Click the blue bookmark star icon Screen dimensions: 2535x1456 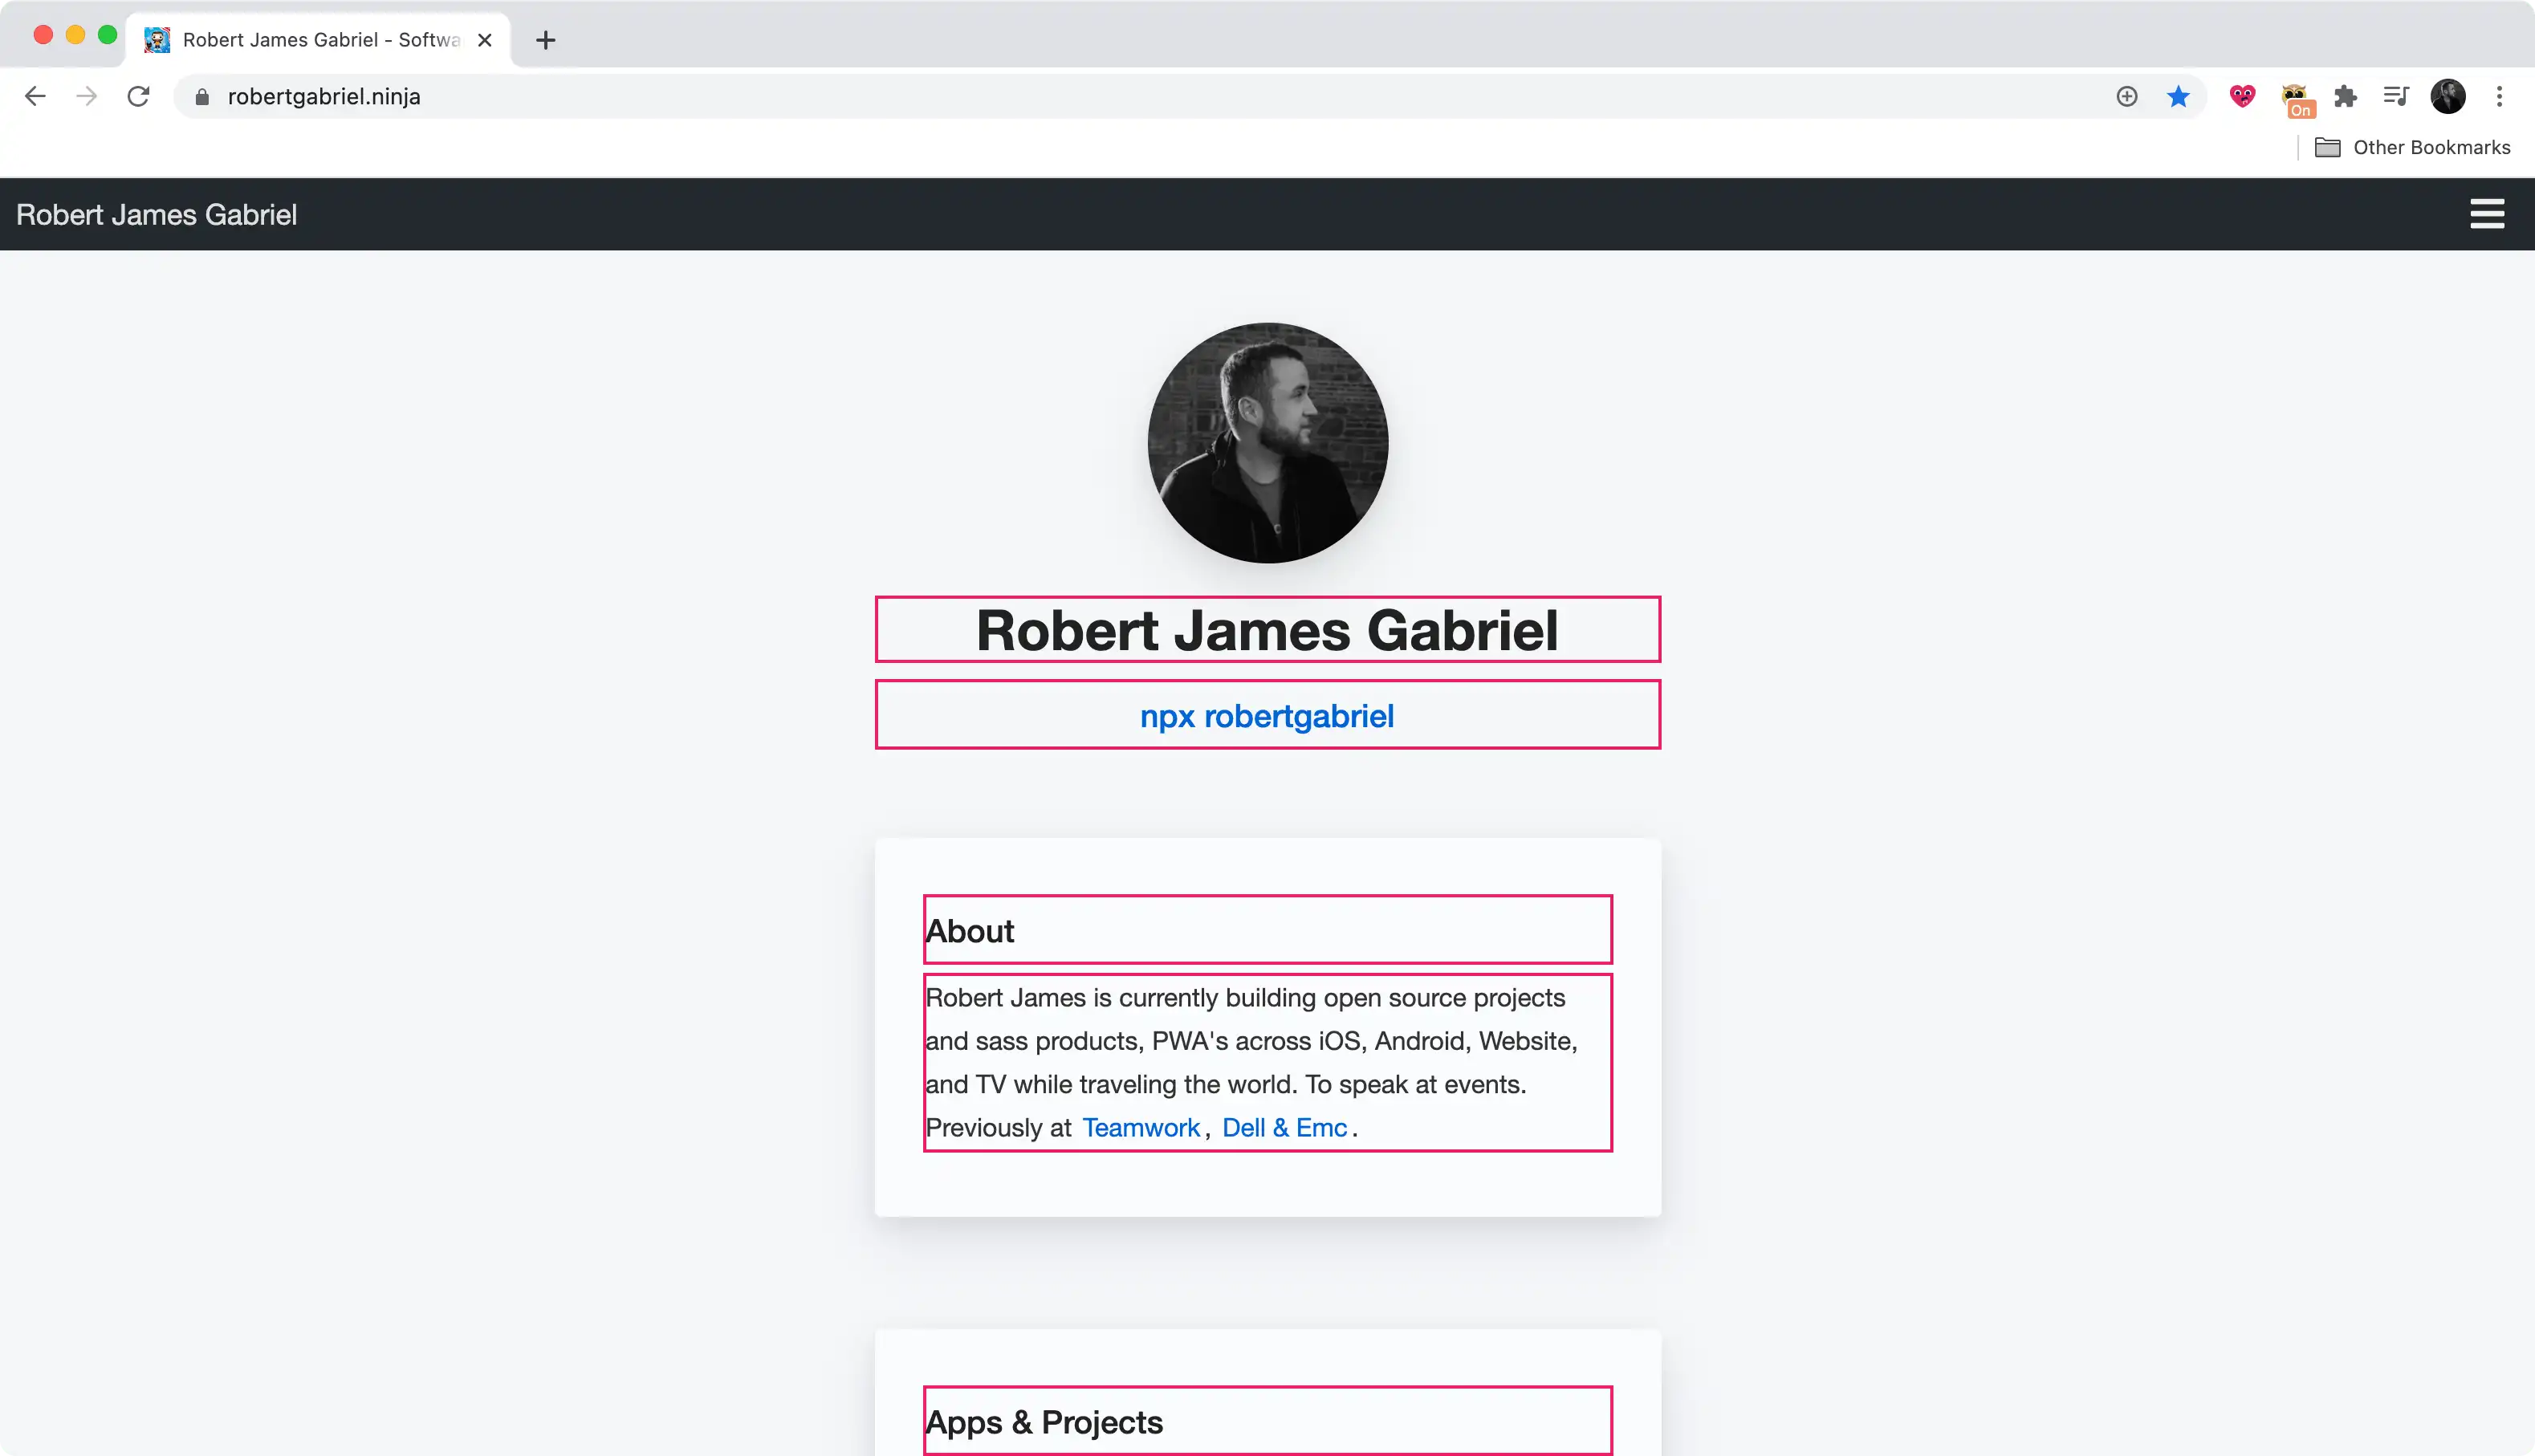[2178, 96]
